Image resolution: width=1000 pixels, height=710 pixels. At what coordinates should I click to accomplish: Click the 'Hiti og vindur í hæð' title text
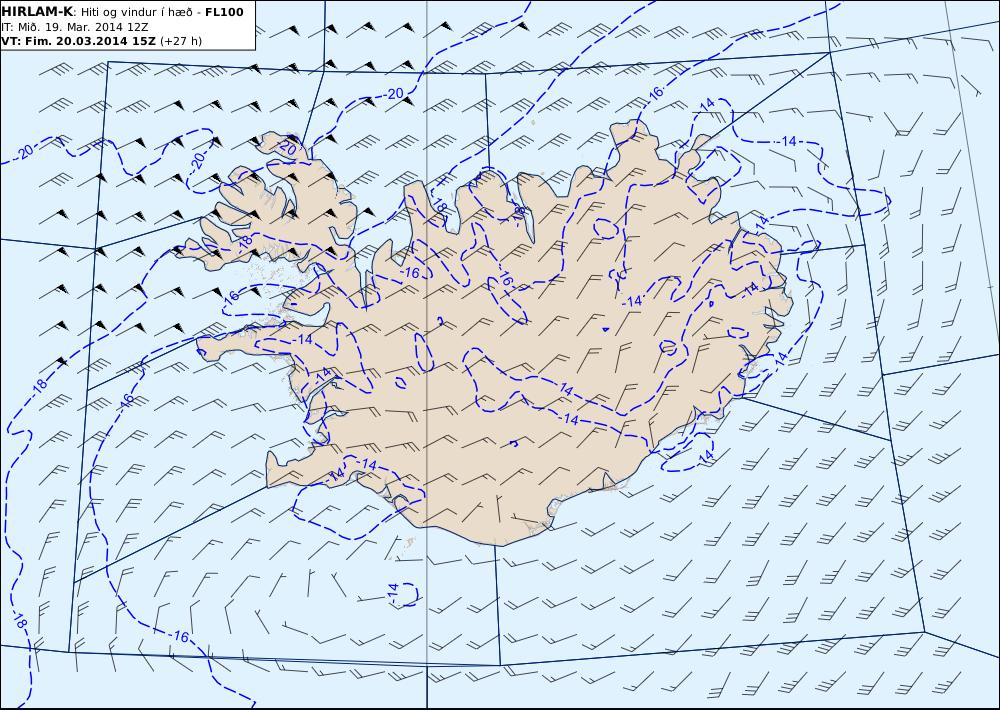[x=137, y=12]
